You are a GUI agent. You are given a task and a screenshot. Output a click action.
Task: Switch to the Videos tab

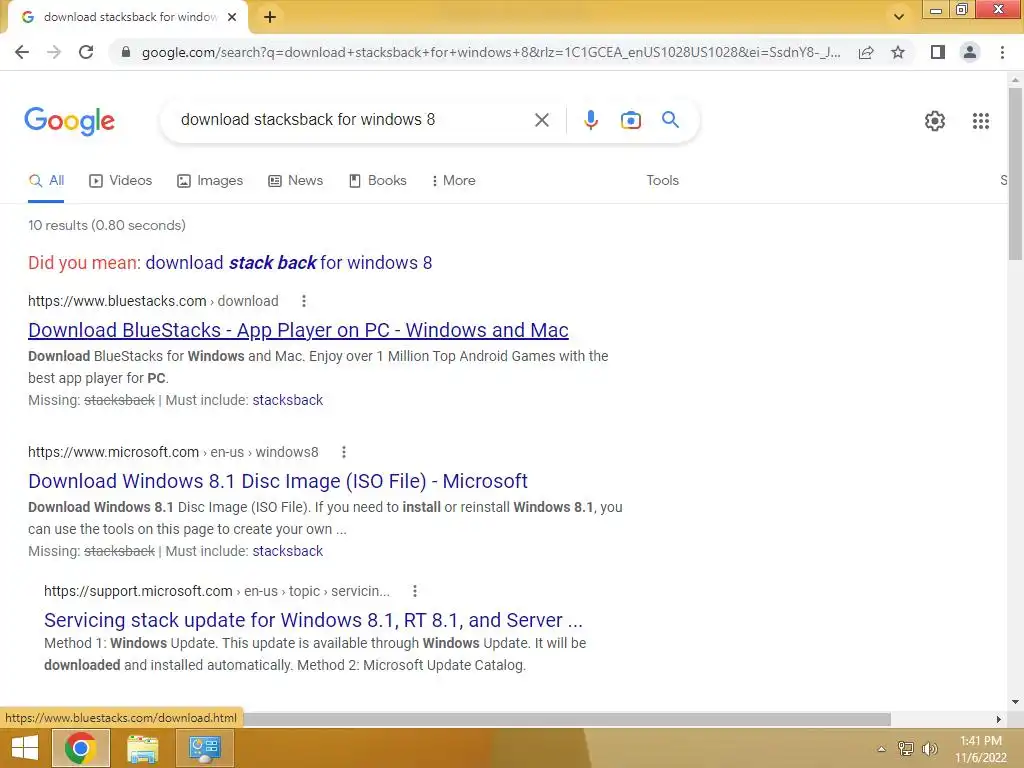click(120, 181)
